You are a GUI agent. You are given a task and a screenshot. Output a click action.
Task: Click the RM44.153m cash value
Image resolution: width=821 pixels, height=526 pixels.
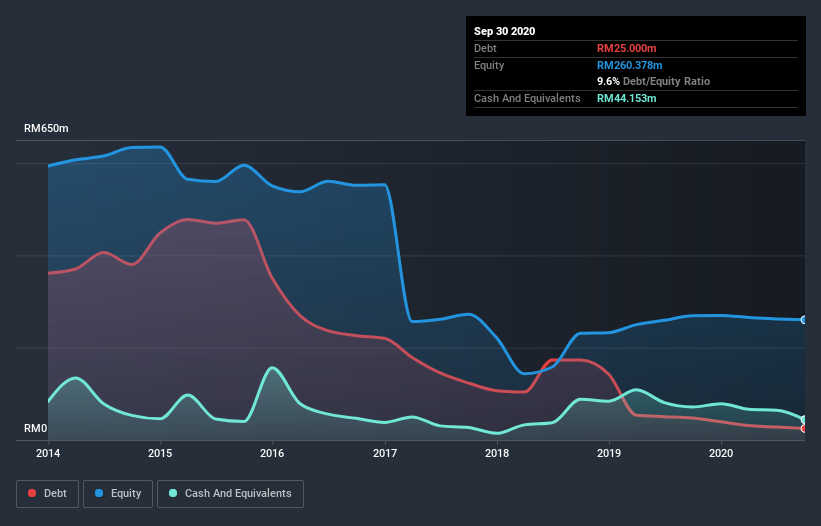627,98
